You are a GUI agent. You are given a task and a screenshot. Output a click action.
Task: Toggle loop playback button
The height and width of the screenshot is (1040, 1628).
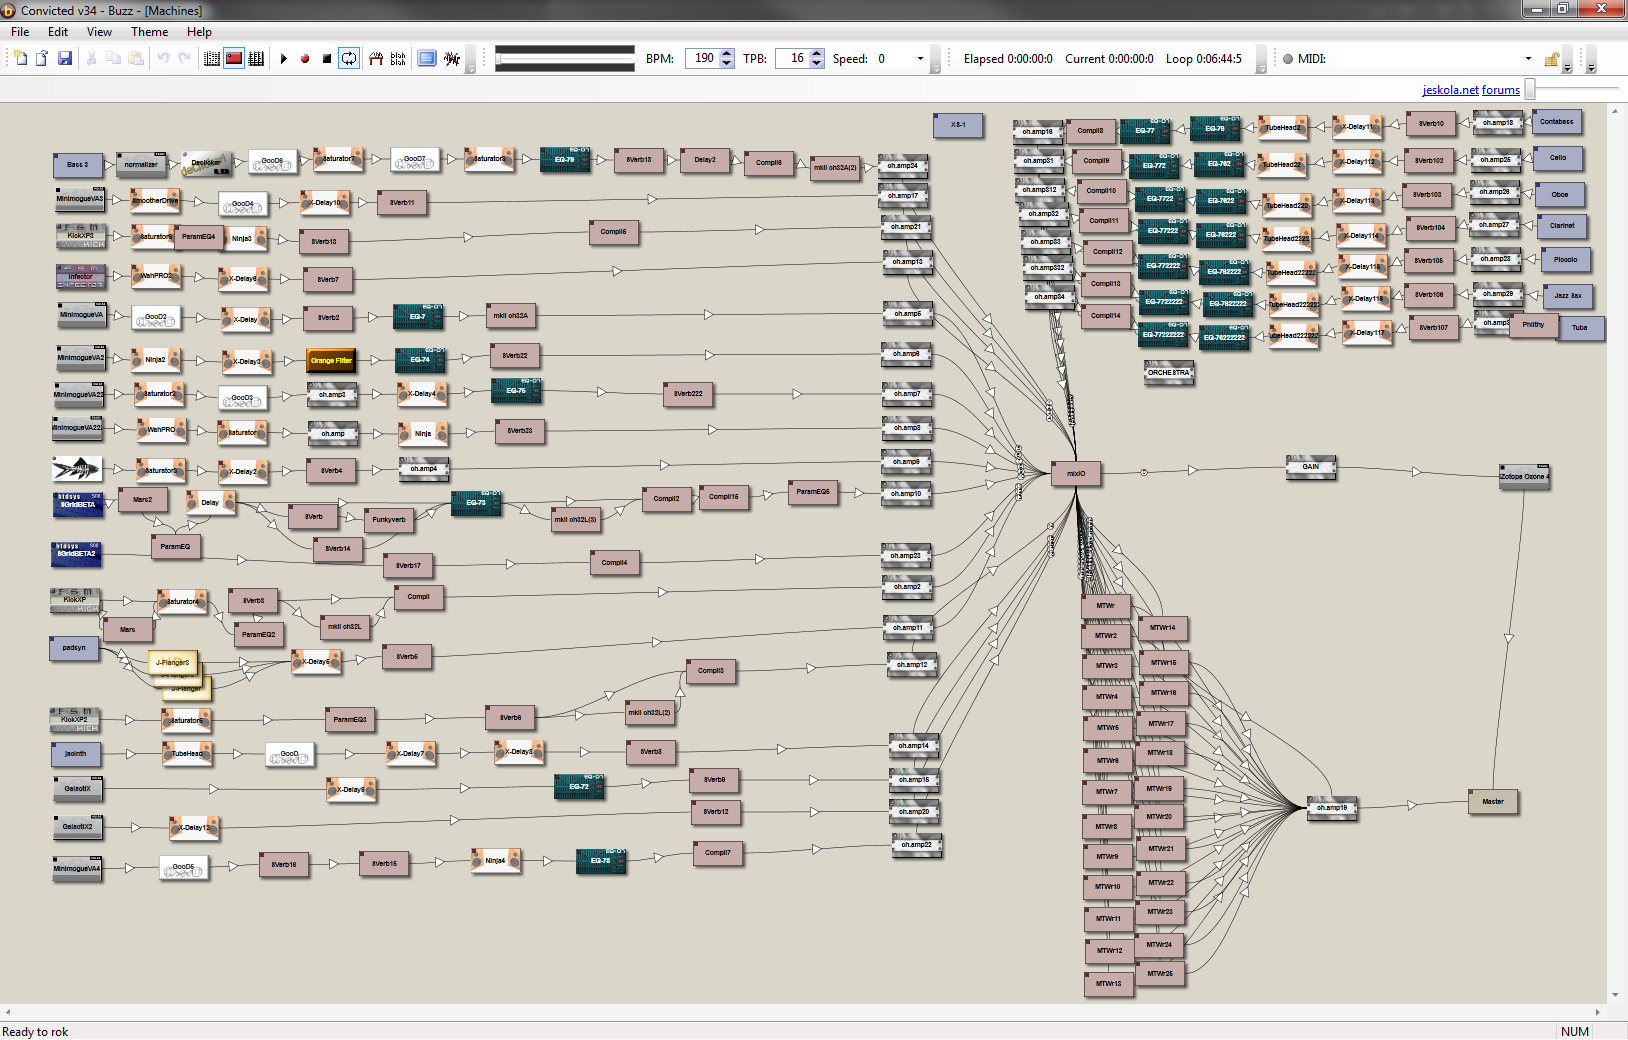click(349, 59)
